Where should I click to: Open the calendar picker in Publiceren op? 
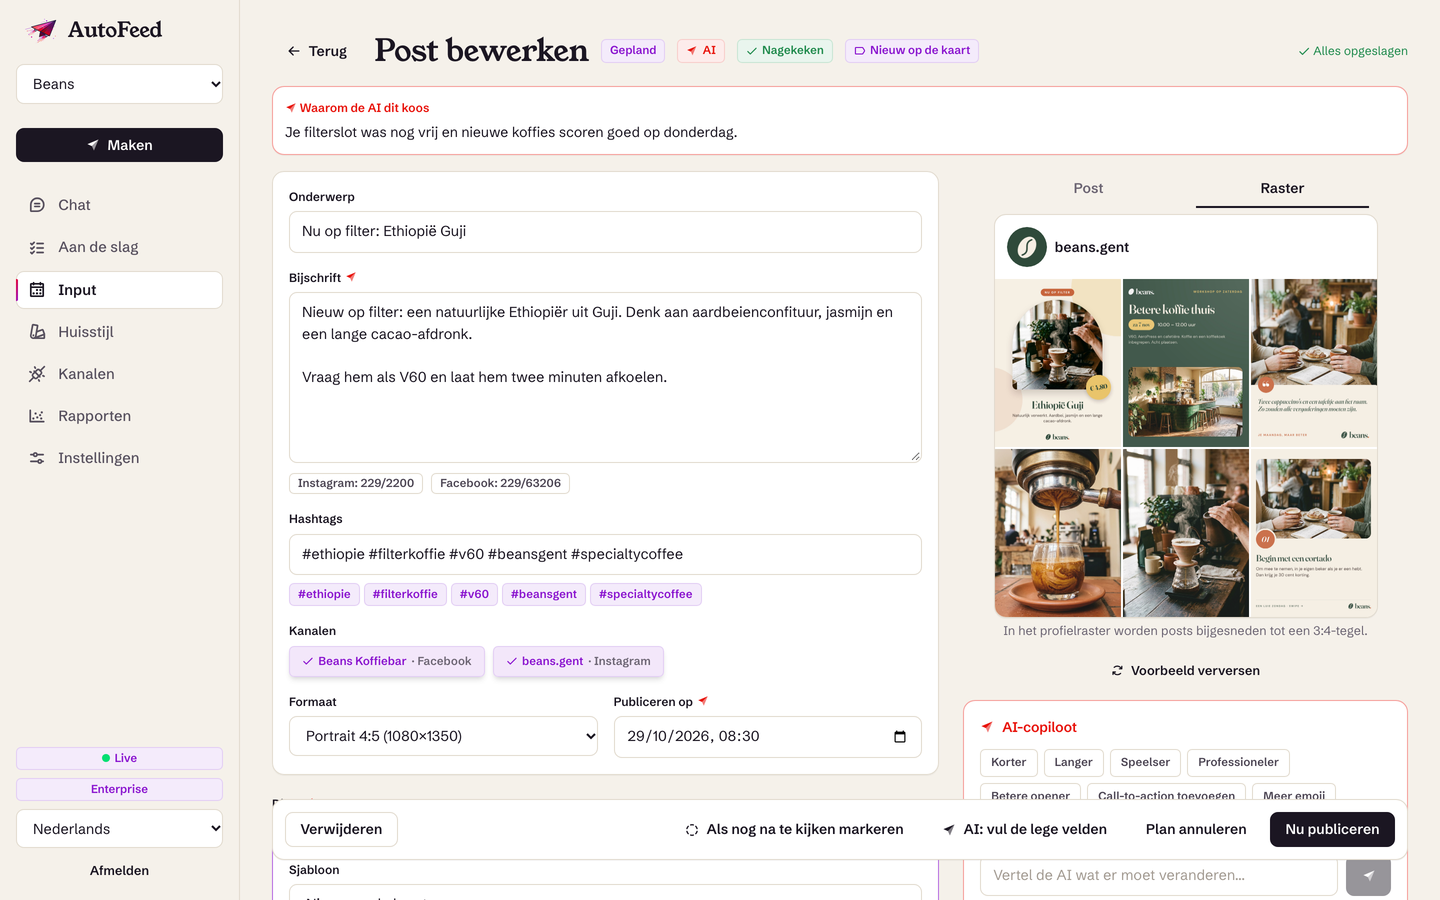[x=900, y=737]
